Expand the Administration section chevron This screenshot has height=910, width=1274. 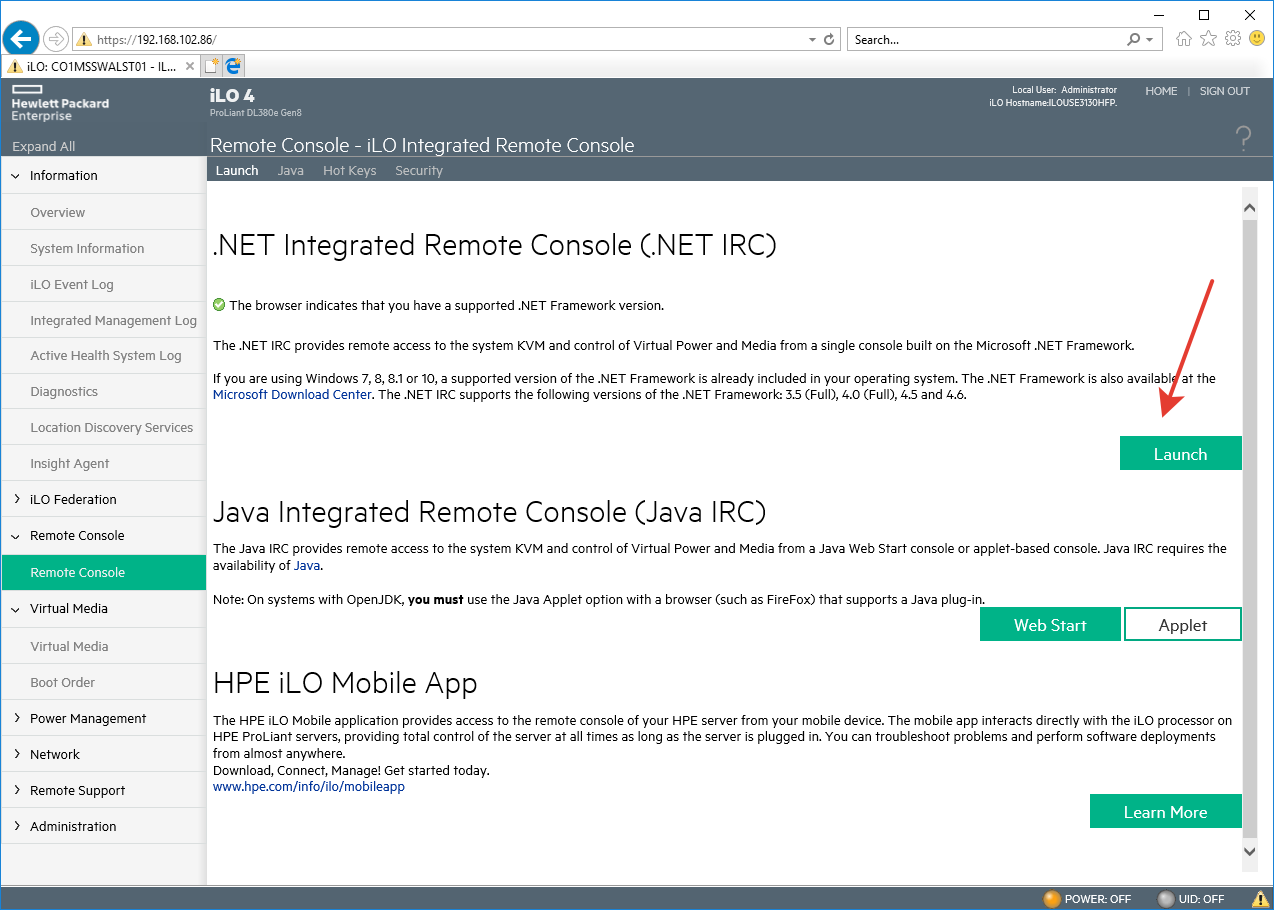coord(16,826)
